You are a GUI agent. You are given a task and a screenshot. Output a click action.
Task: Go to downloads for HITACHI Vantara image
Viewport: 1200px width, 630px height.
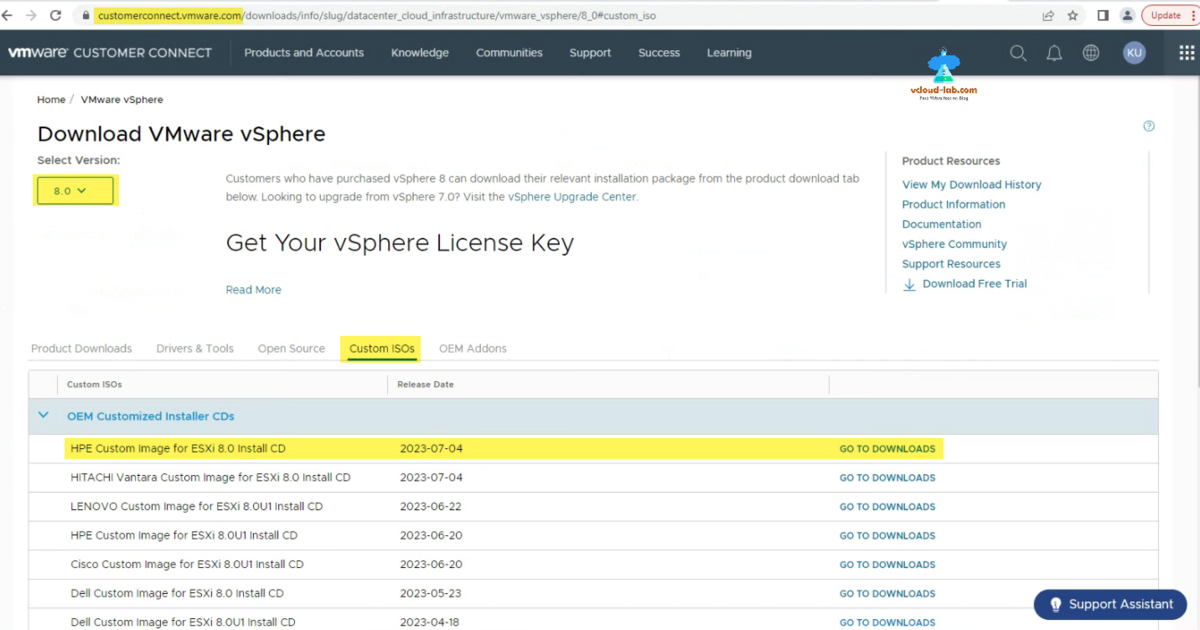point(888,478)
